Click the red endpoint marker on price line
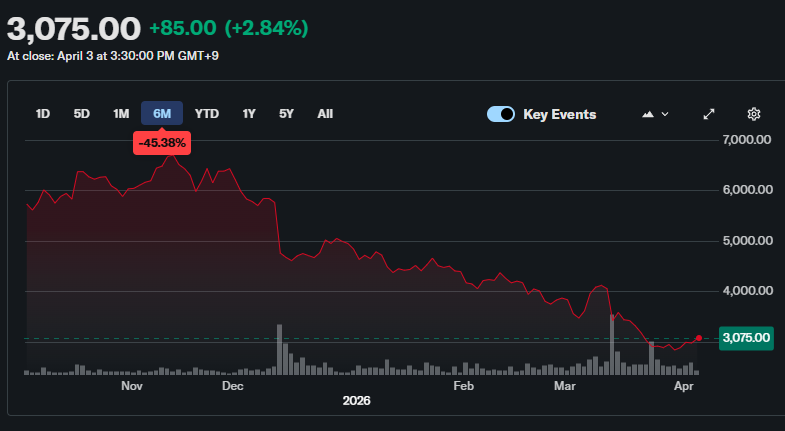The height and width of the screenshot is (431, 785). click(699, 338)
